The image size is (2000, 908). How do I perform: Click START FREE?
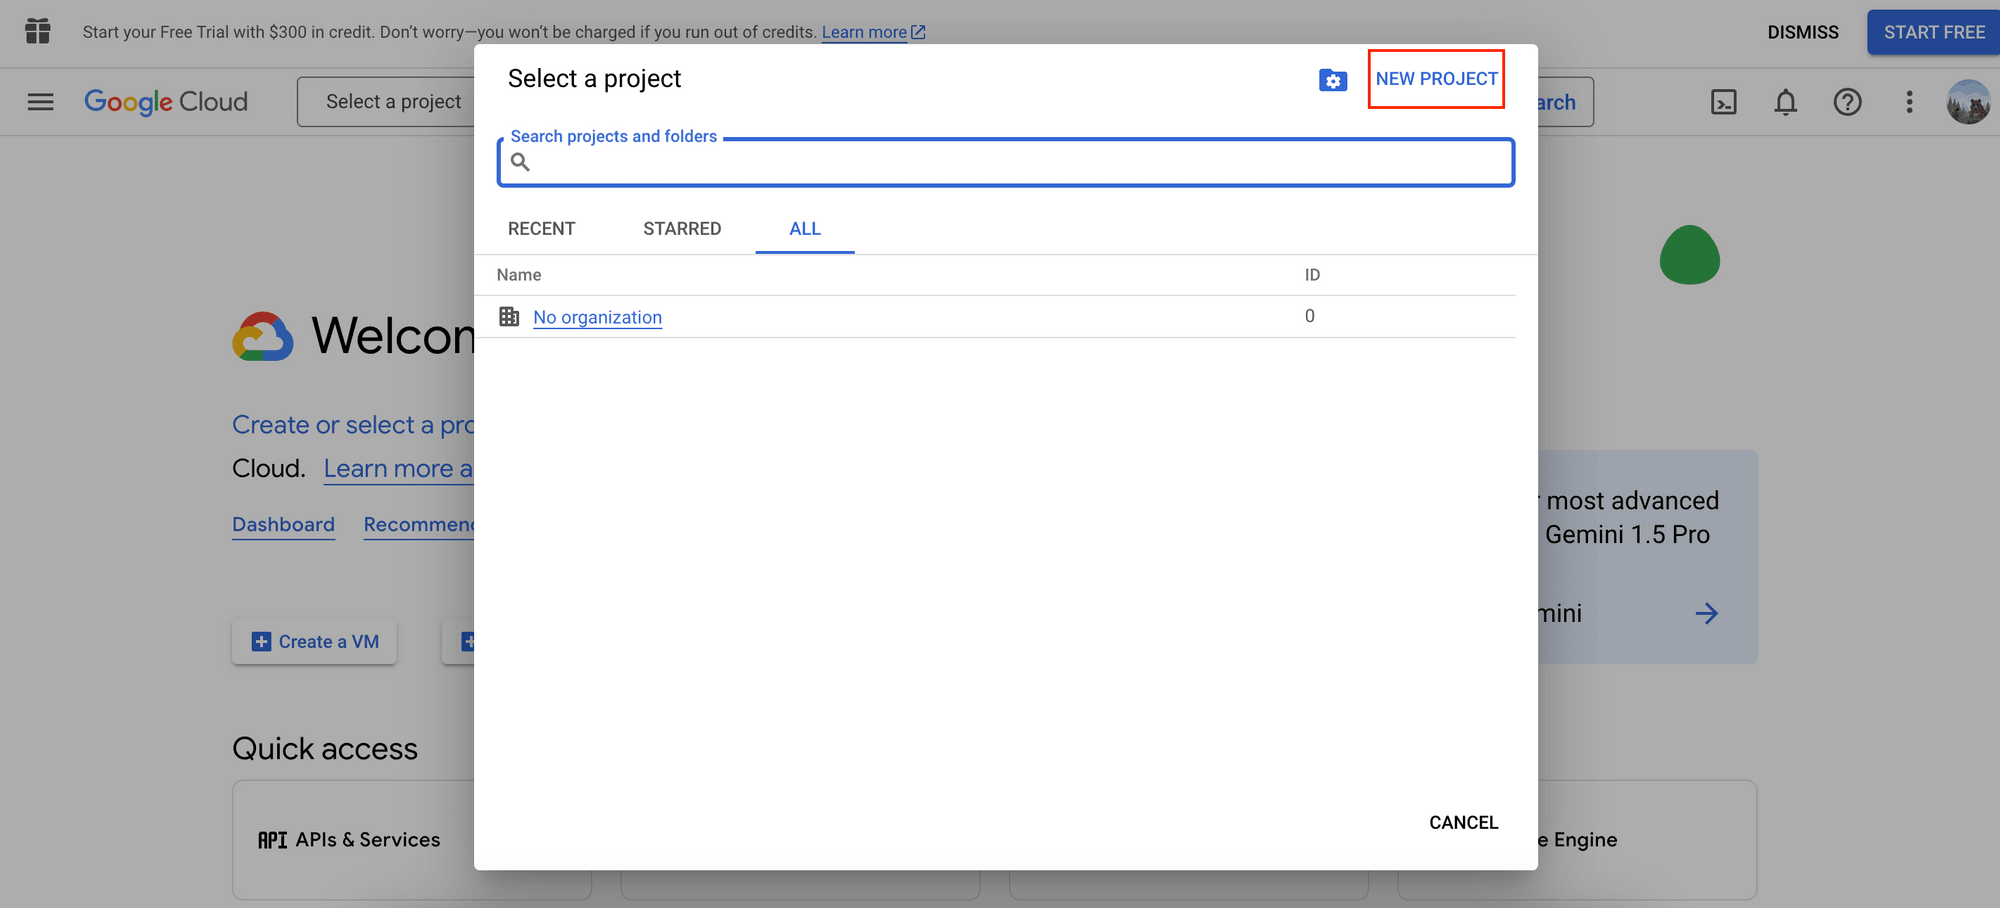[x=1933, y=31]
